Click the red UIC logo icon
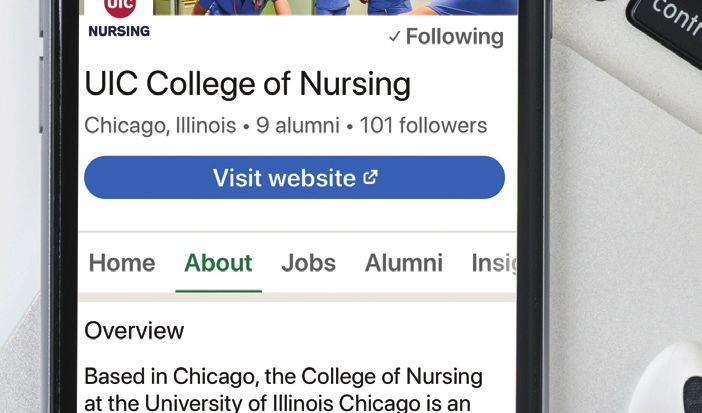 pos(119,7)
